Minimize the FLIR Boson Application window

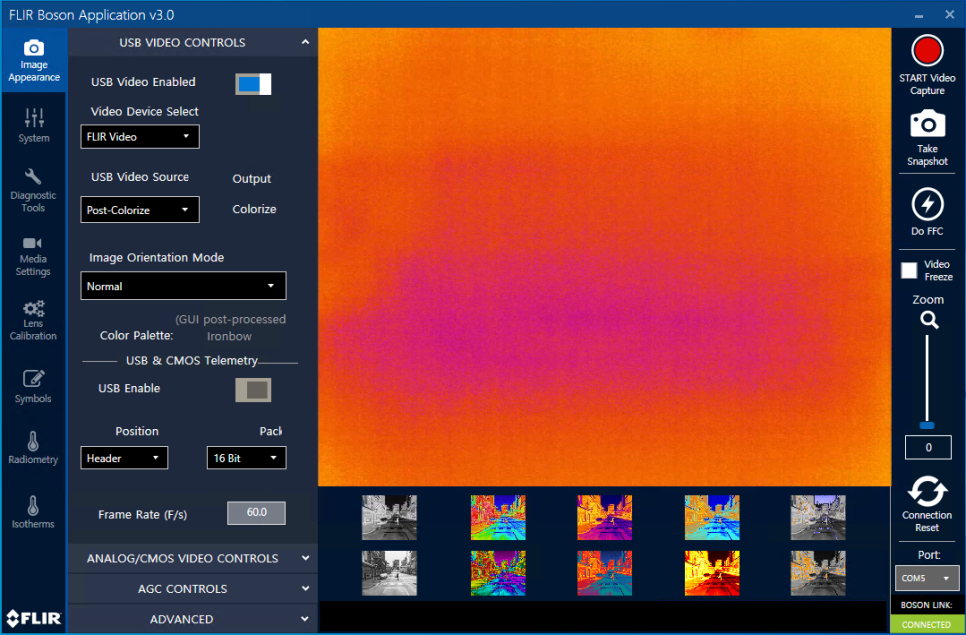pos(919,15)
